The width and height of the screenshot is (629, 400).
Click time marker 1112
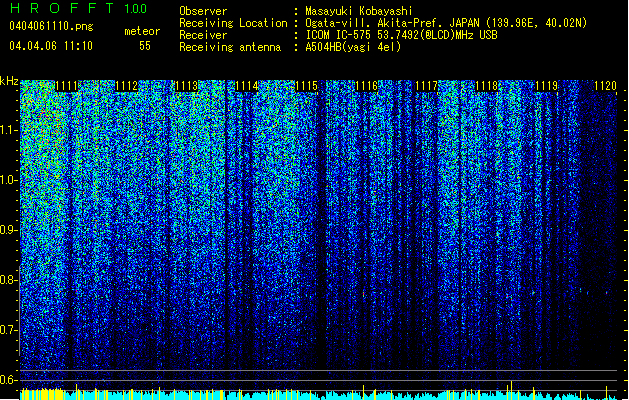coord(126,86)
